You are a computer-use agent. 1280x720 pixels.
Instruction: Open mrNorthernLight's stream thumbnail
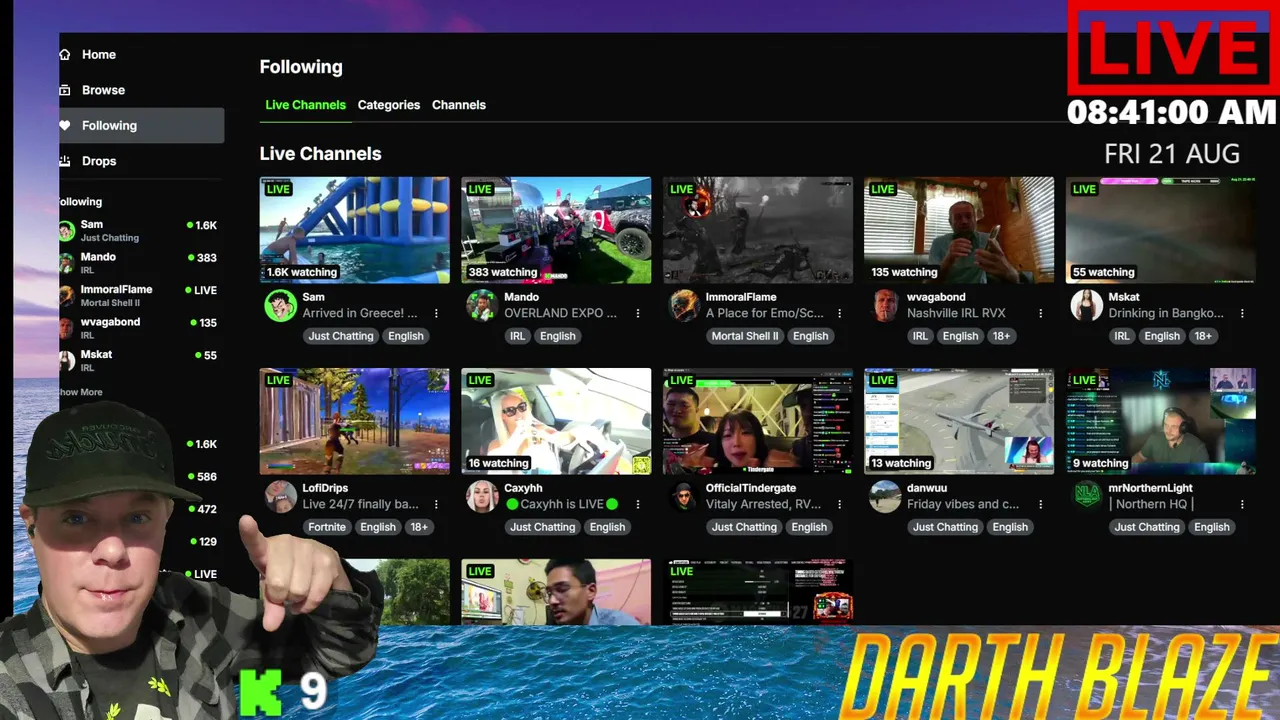tap(1161, 421)
